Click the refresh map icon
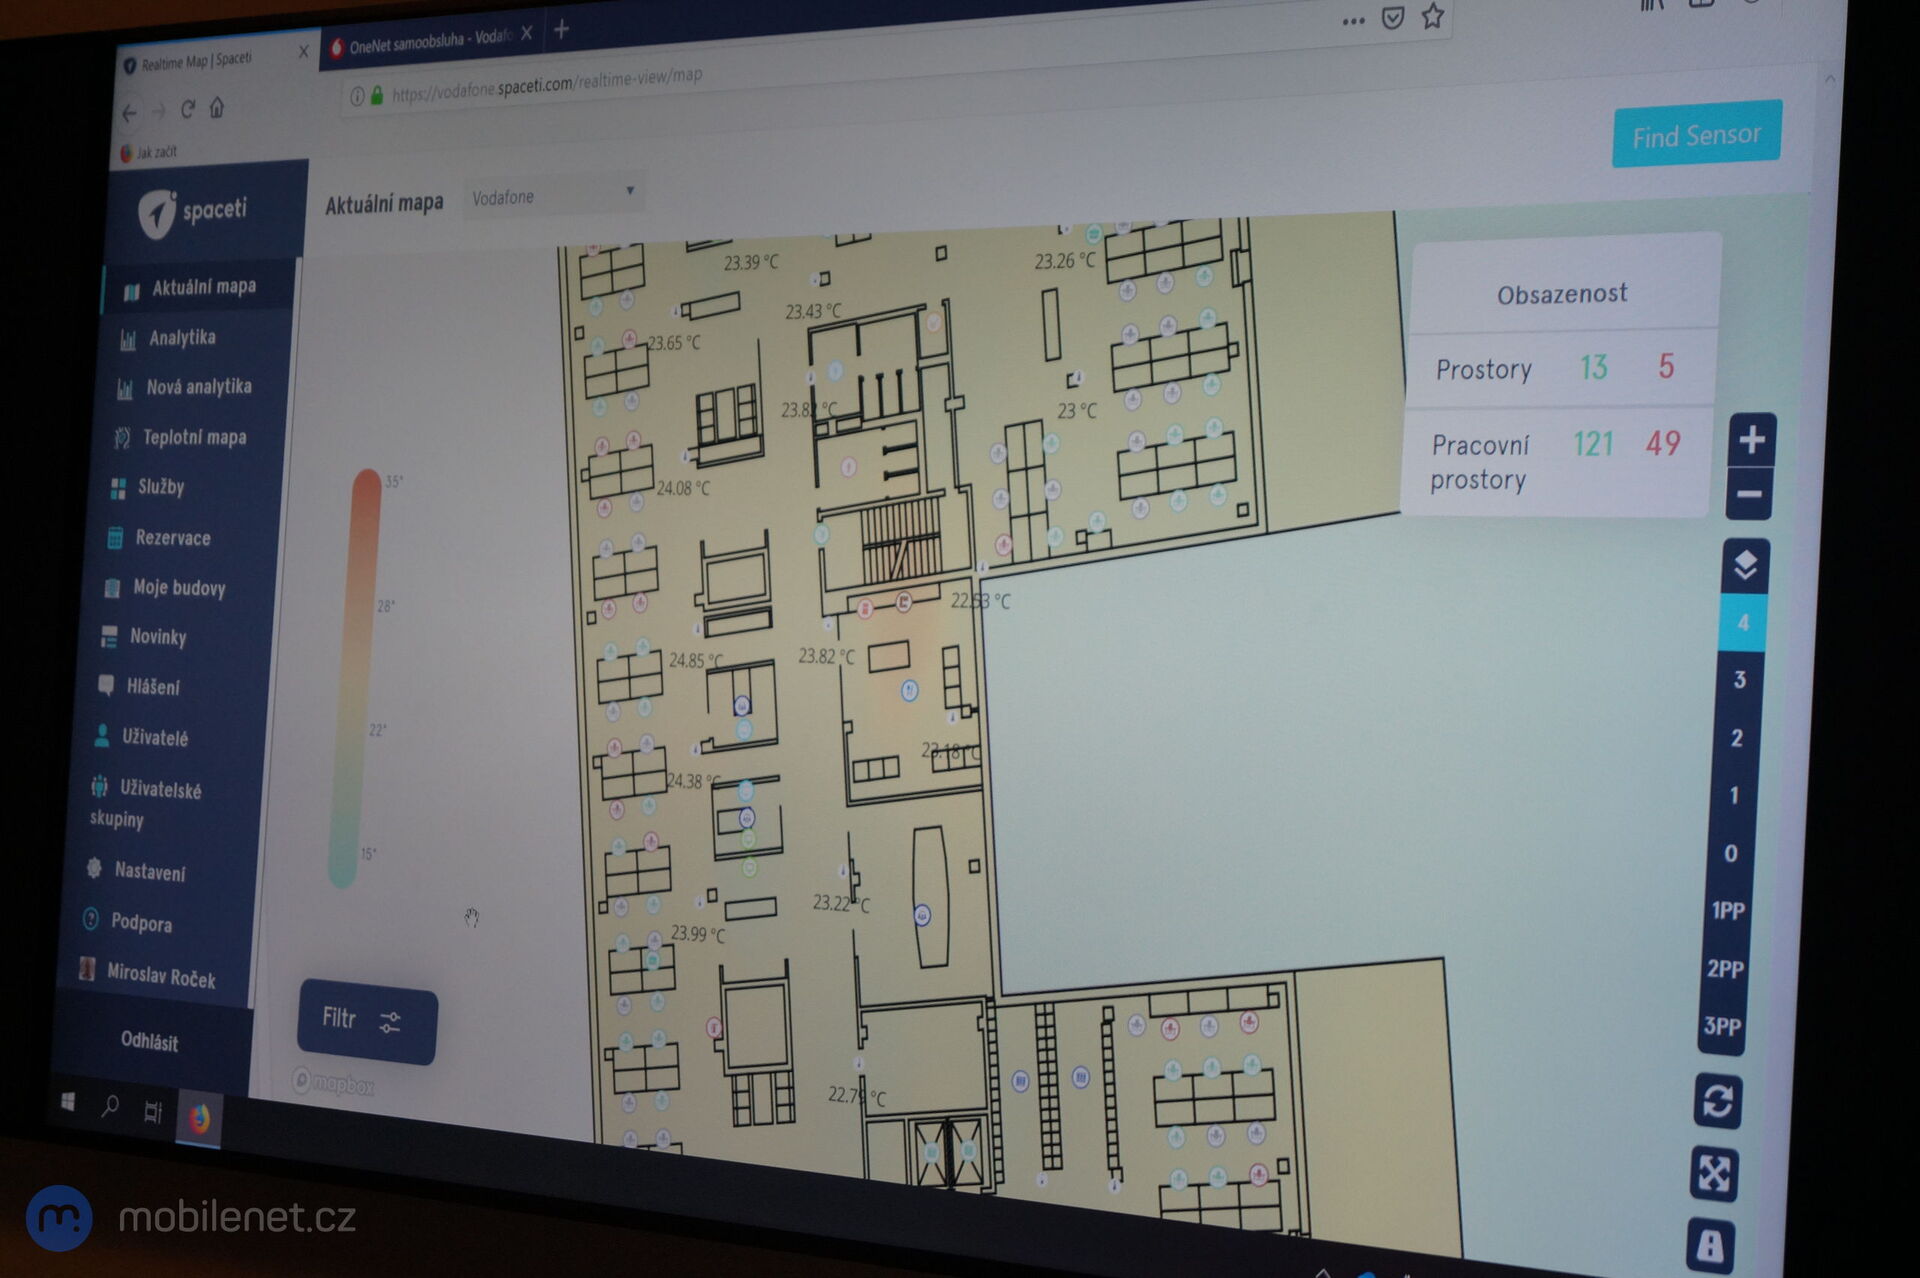This screenshot has height=1278, width=1920. [x=1718, y=1102]
